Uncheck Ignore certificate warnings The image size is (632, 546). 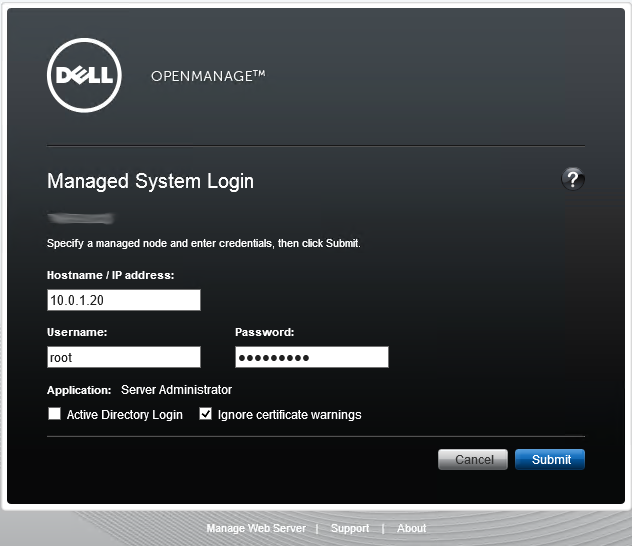(206, 413)
